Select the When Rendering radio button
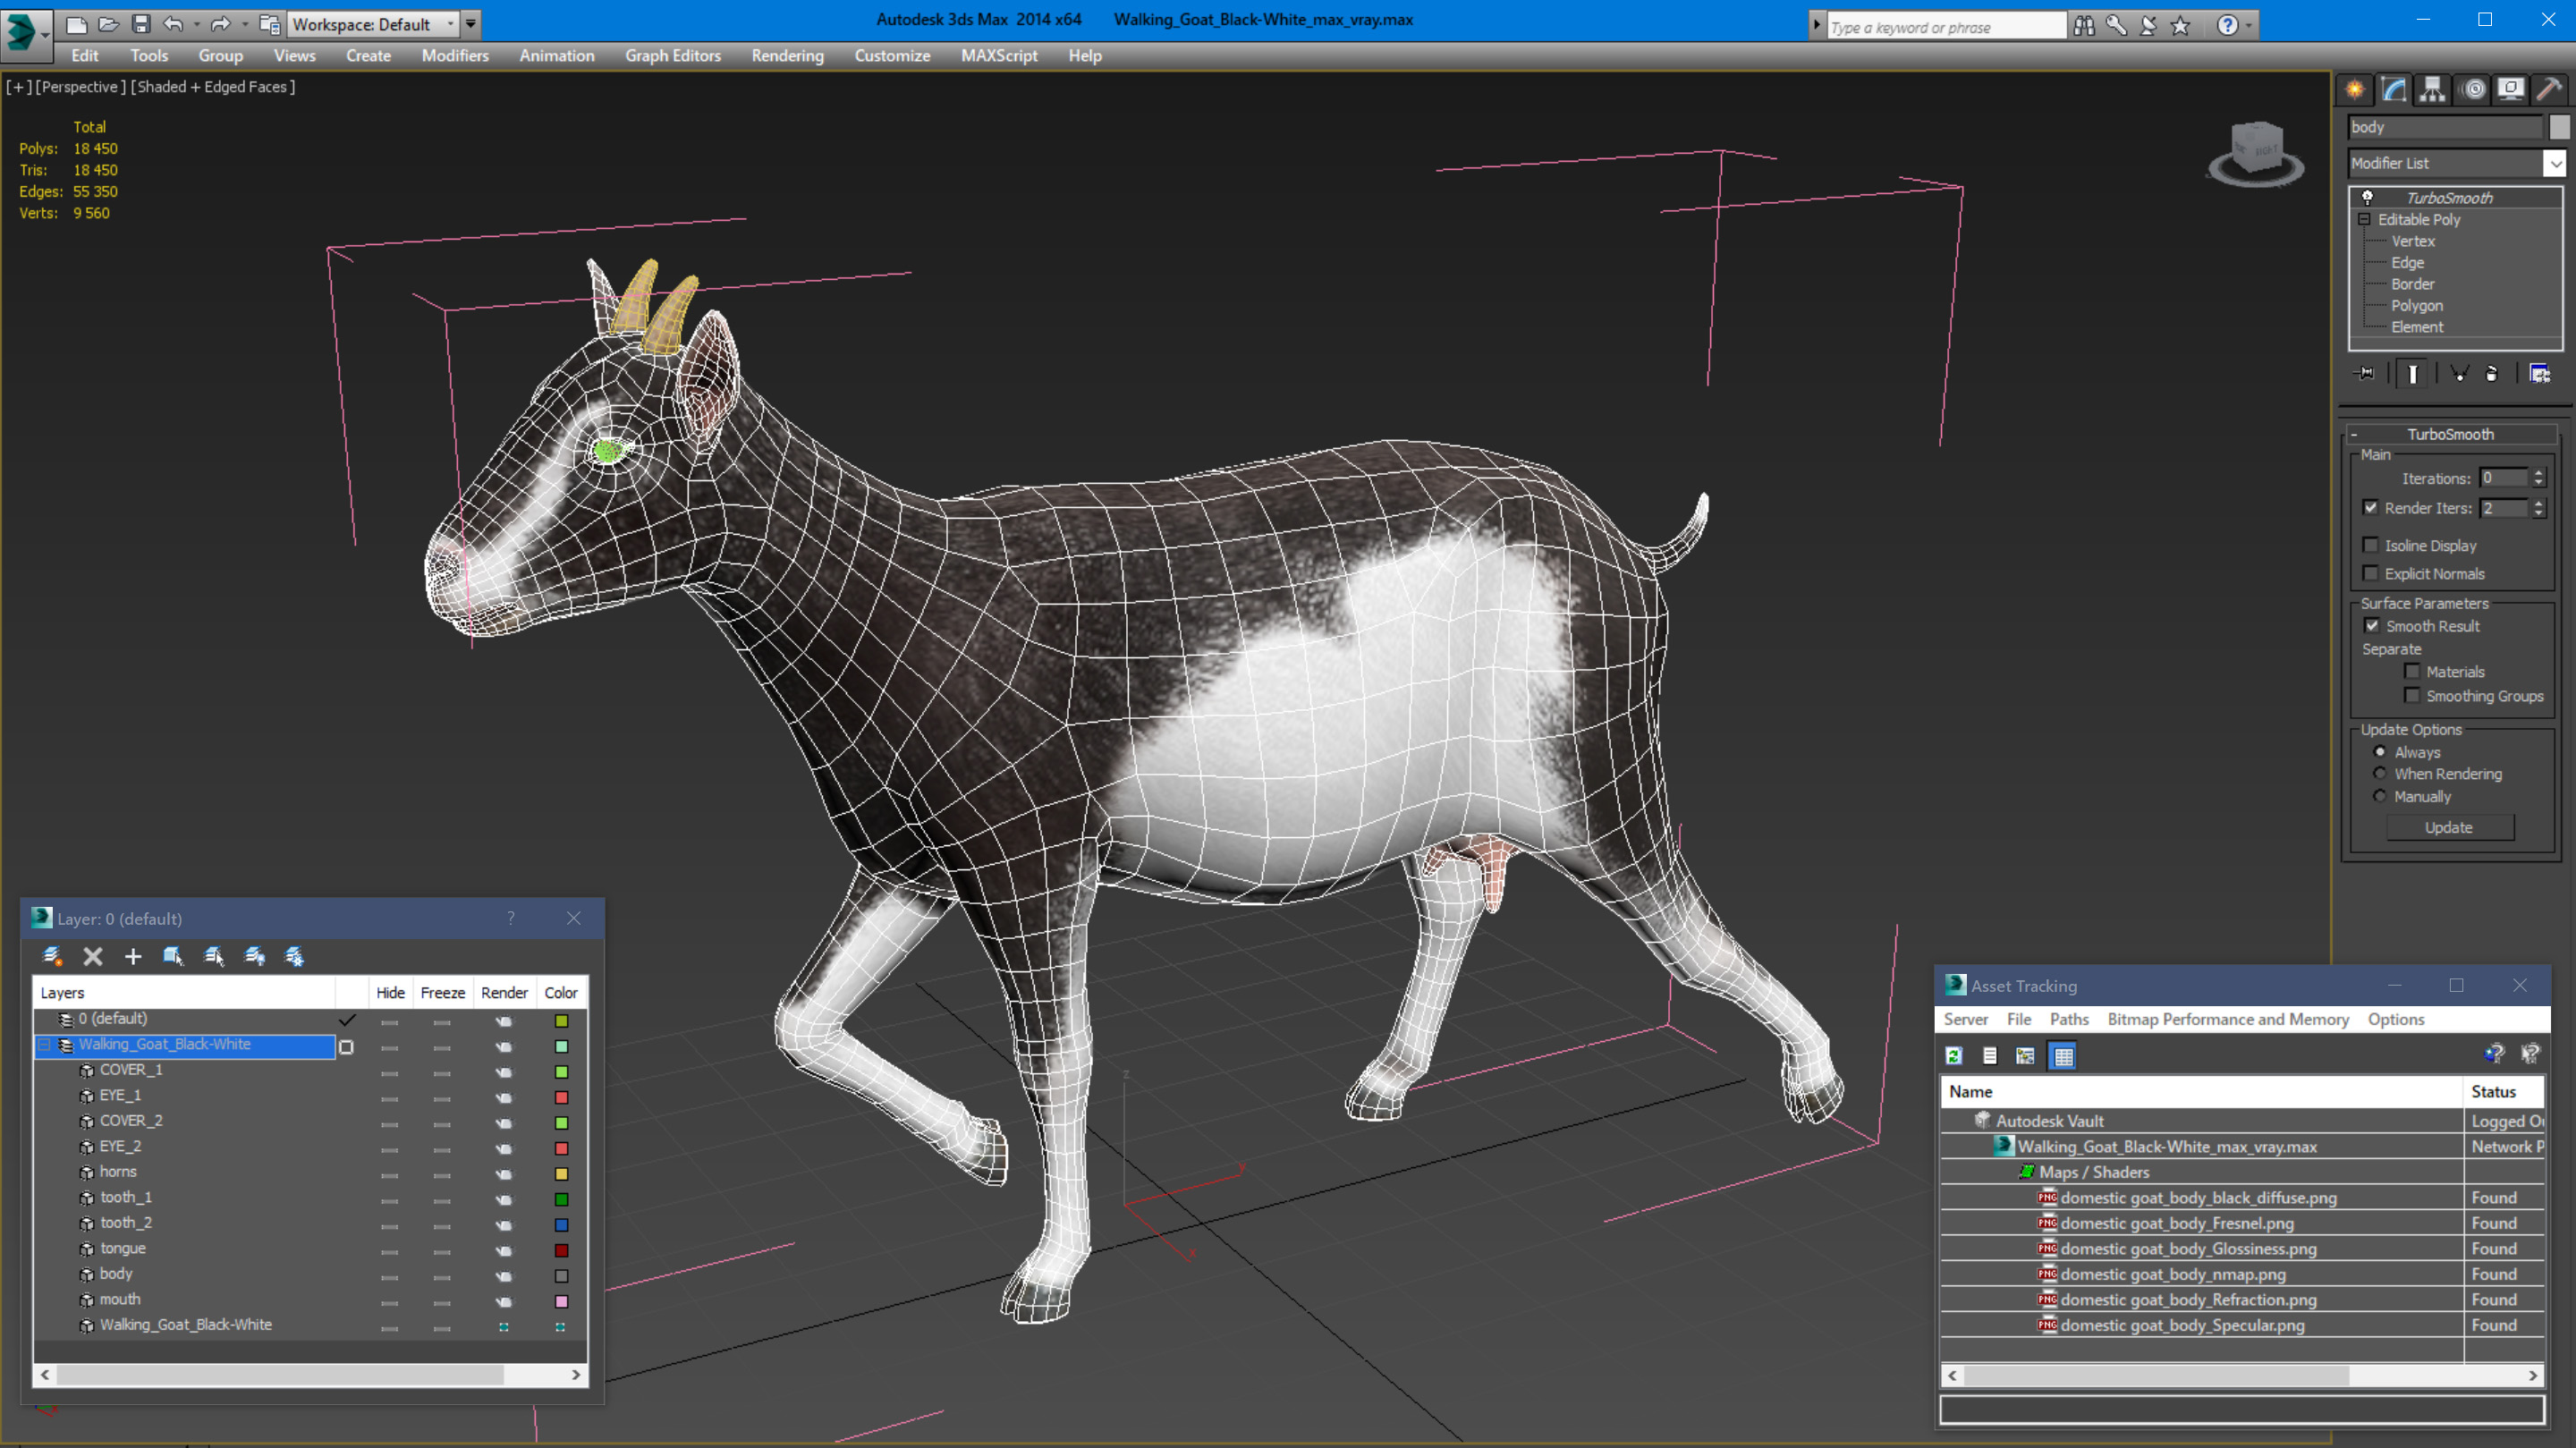 click(2380, 773)
